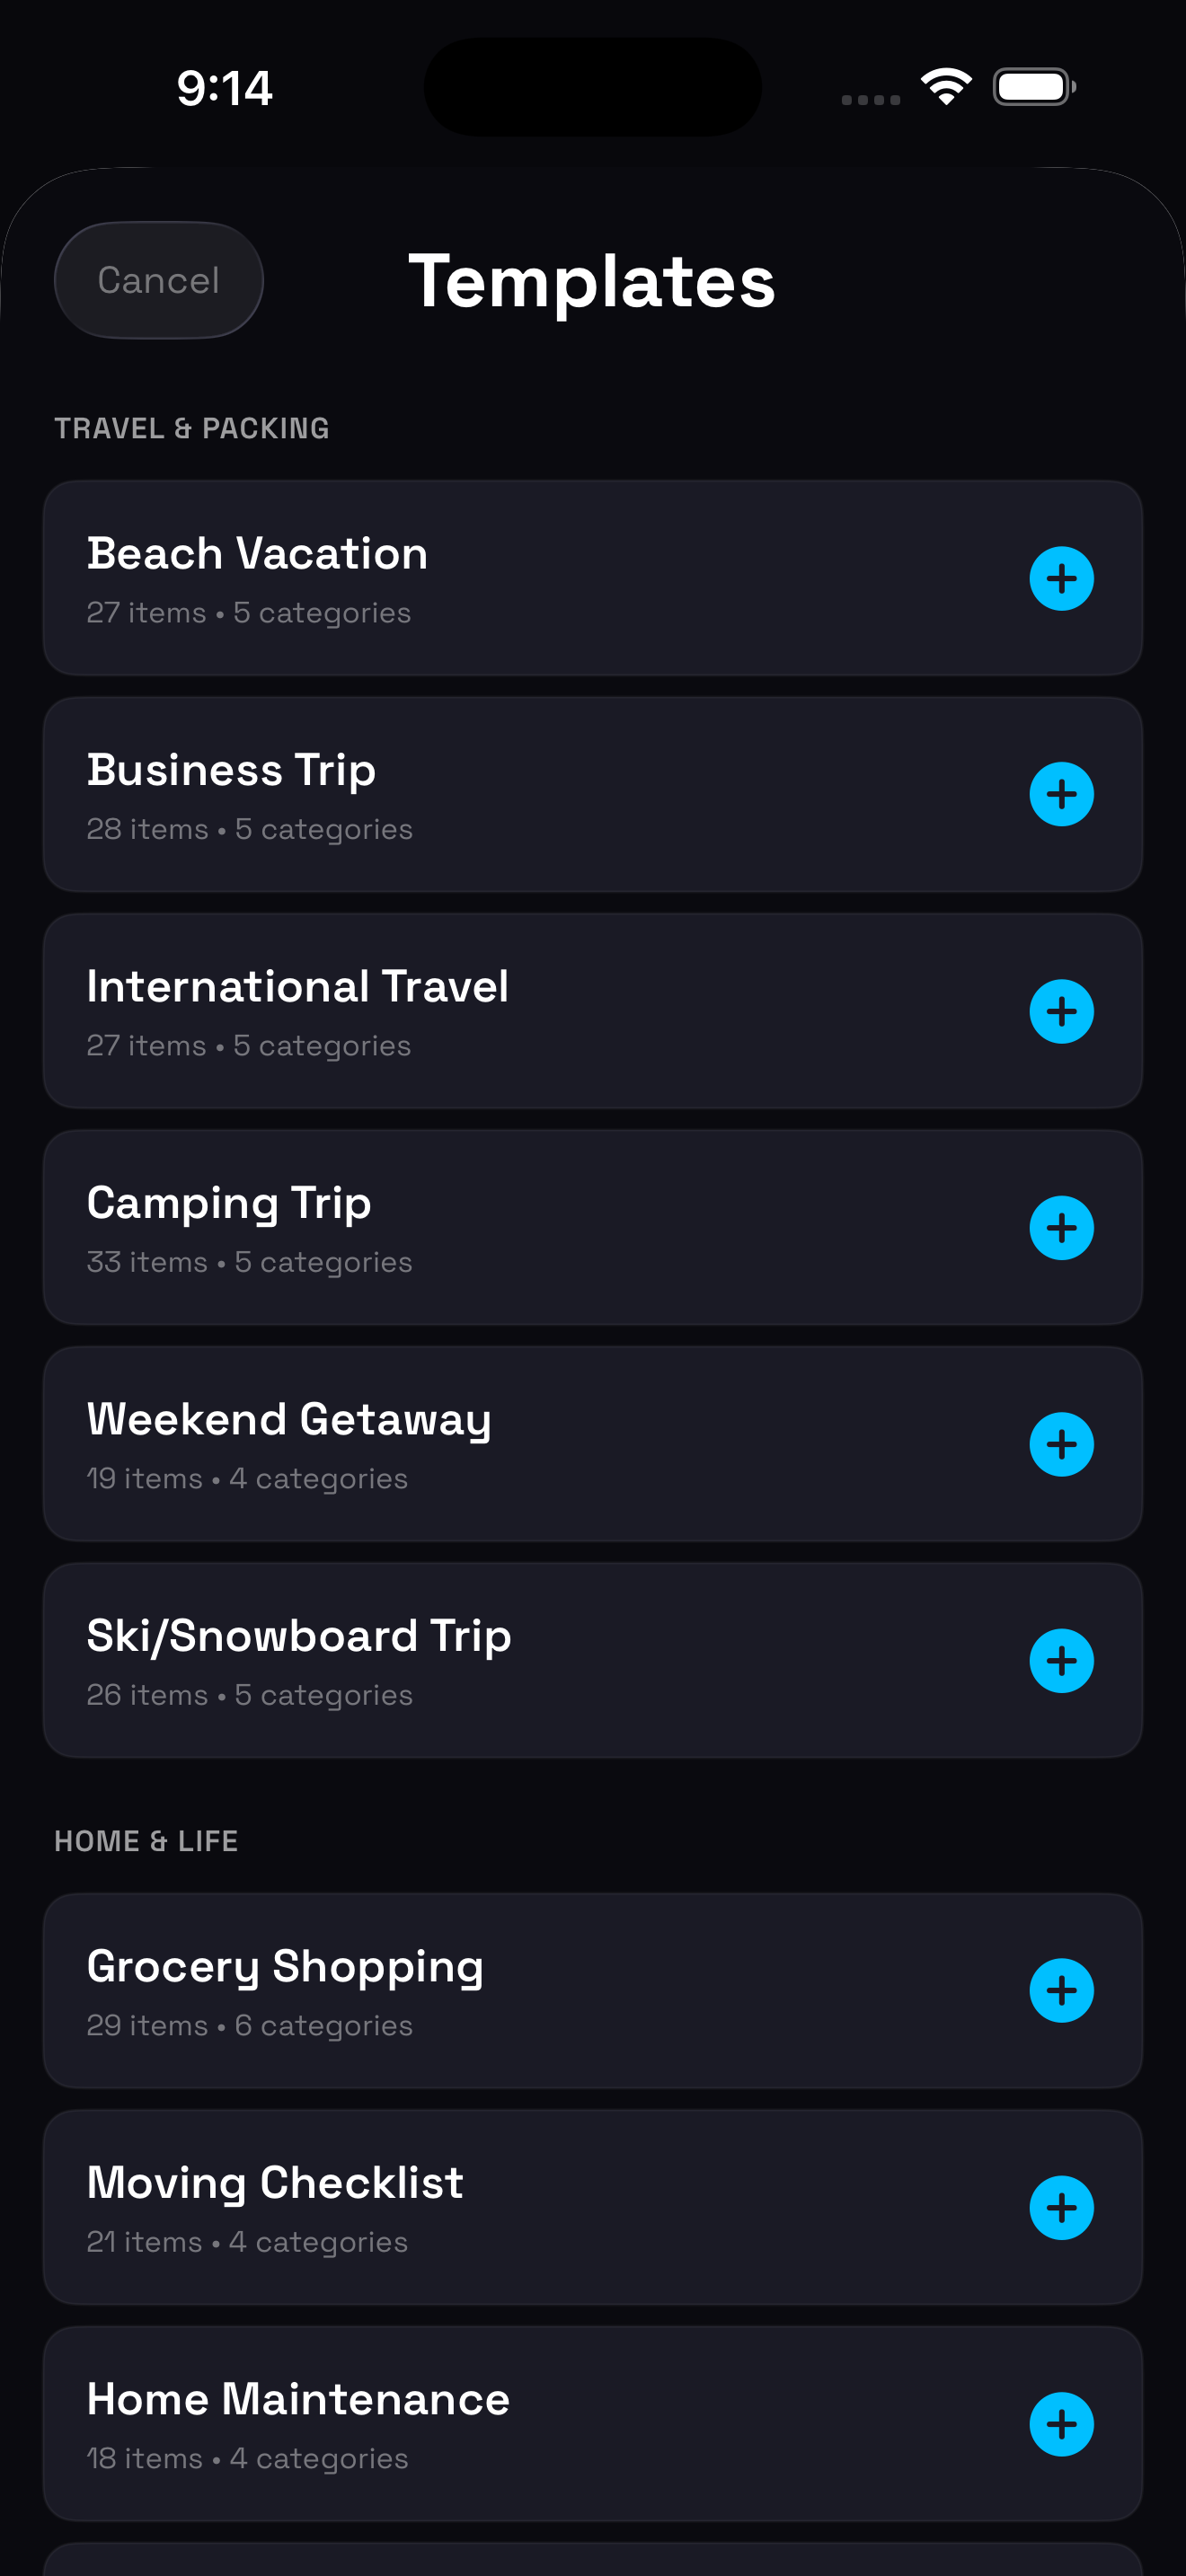Tap the plus icon for Beach Vacation

(x=1061, y=578)
